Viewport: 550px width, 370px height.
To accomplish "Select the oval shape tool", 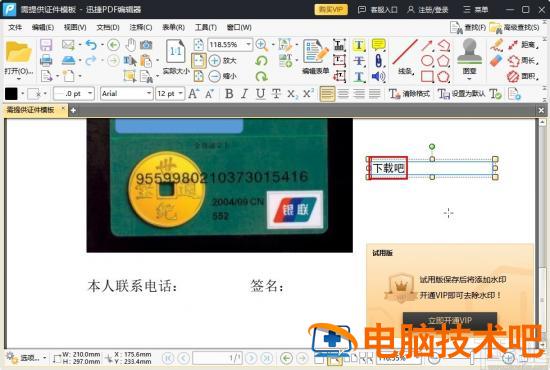I will pyautogui.click(x=427, y=61).
